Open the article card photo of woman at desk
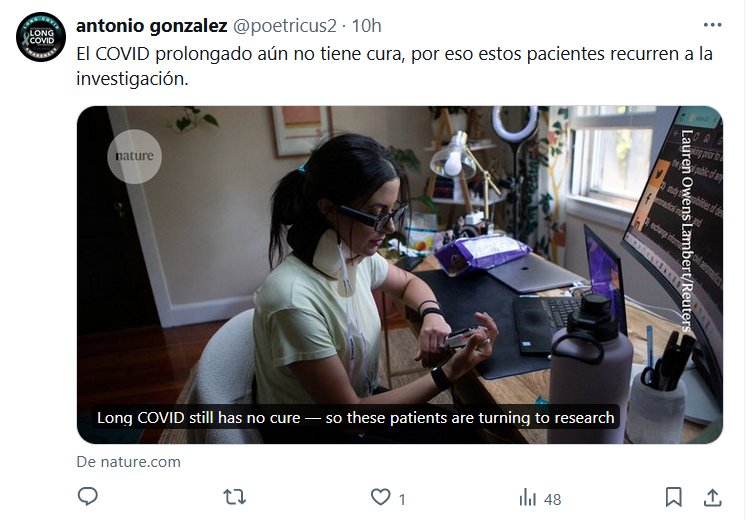 coord(400,275)
